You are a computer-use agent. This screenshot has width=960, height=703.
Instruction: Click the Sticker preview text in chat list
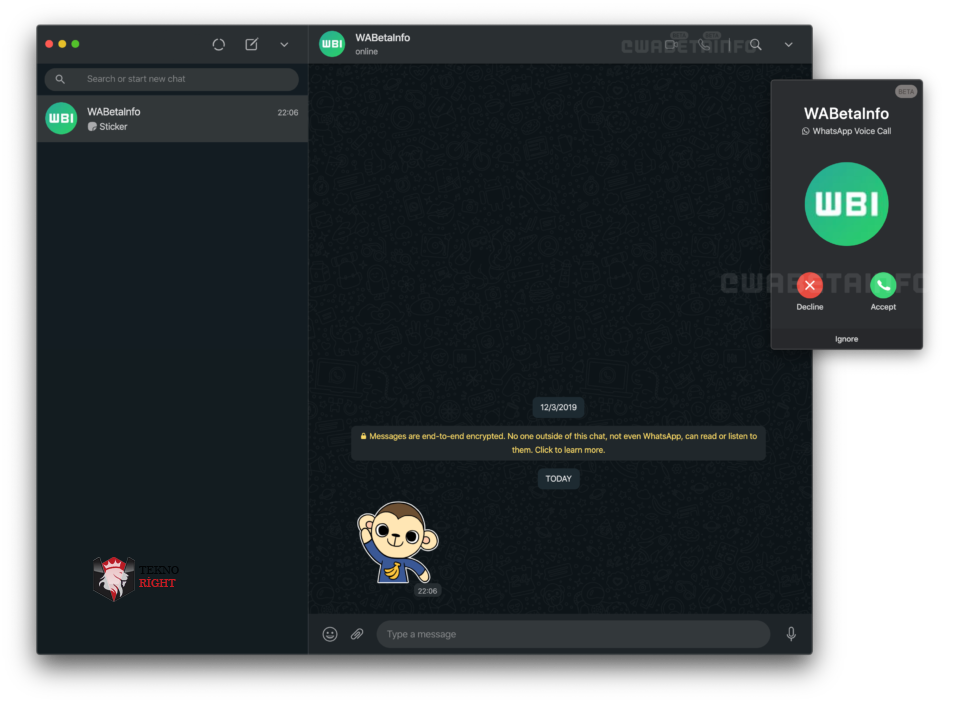click(113, 127)
